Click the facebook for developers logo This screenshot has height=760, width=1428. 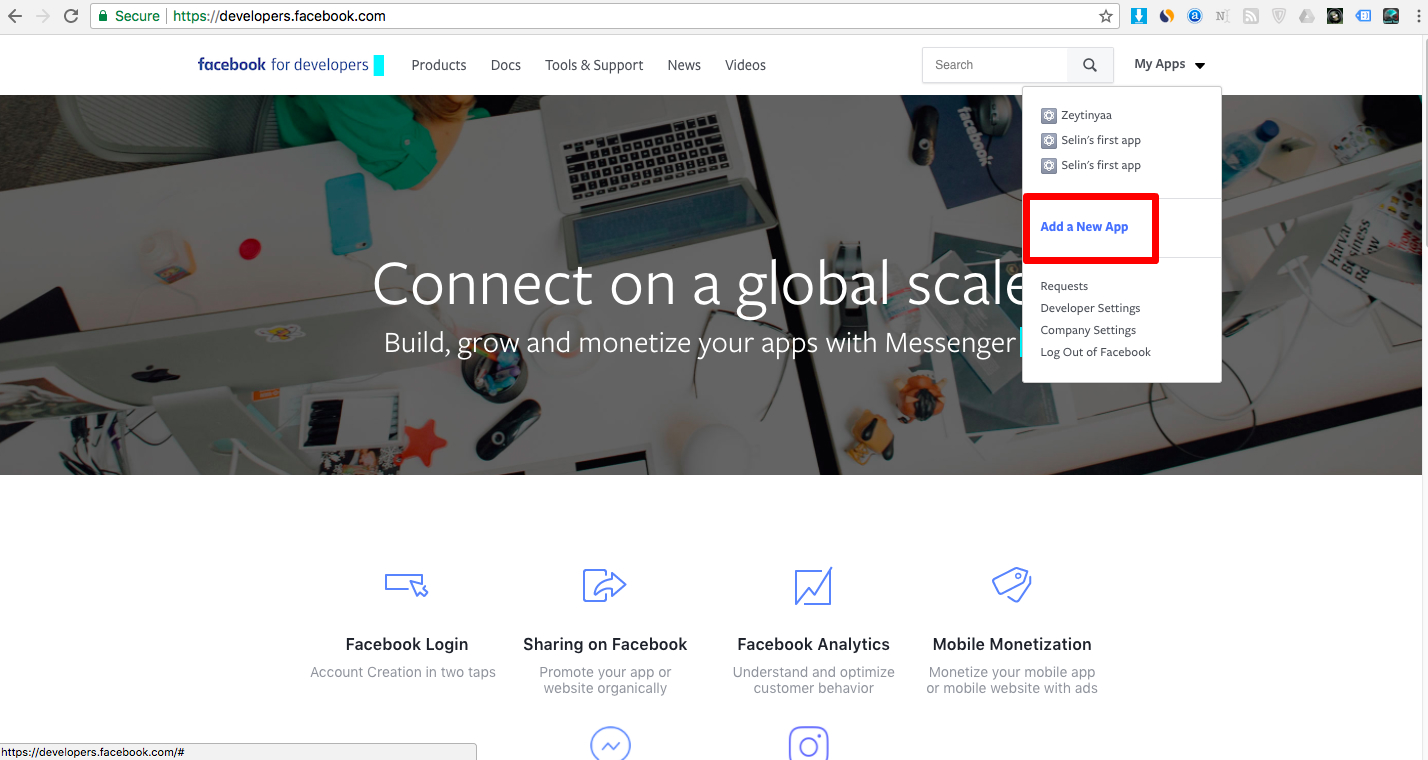tap(283, 65)
